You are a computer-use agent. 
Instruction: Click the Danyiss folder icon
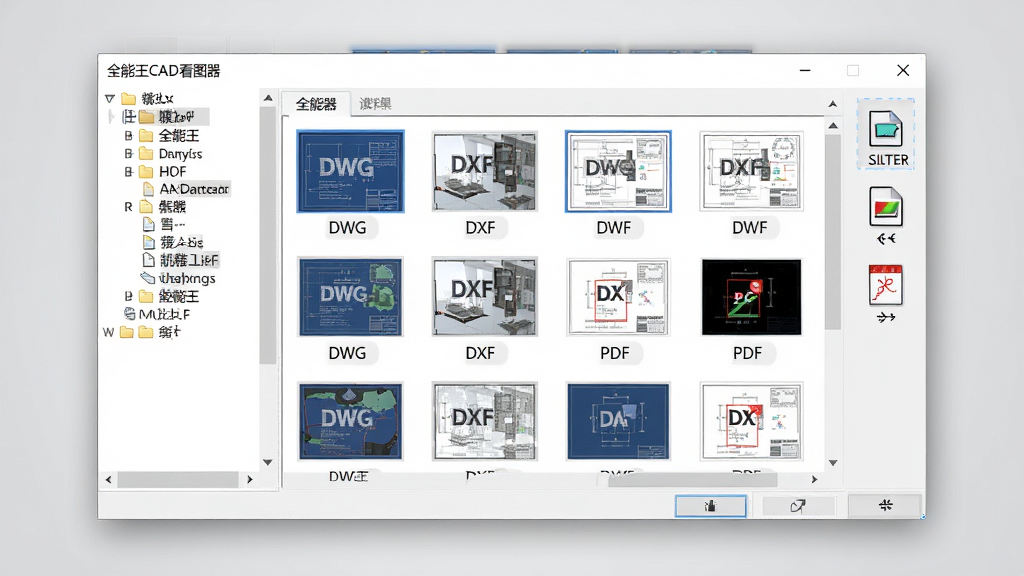click(146, 153)
